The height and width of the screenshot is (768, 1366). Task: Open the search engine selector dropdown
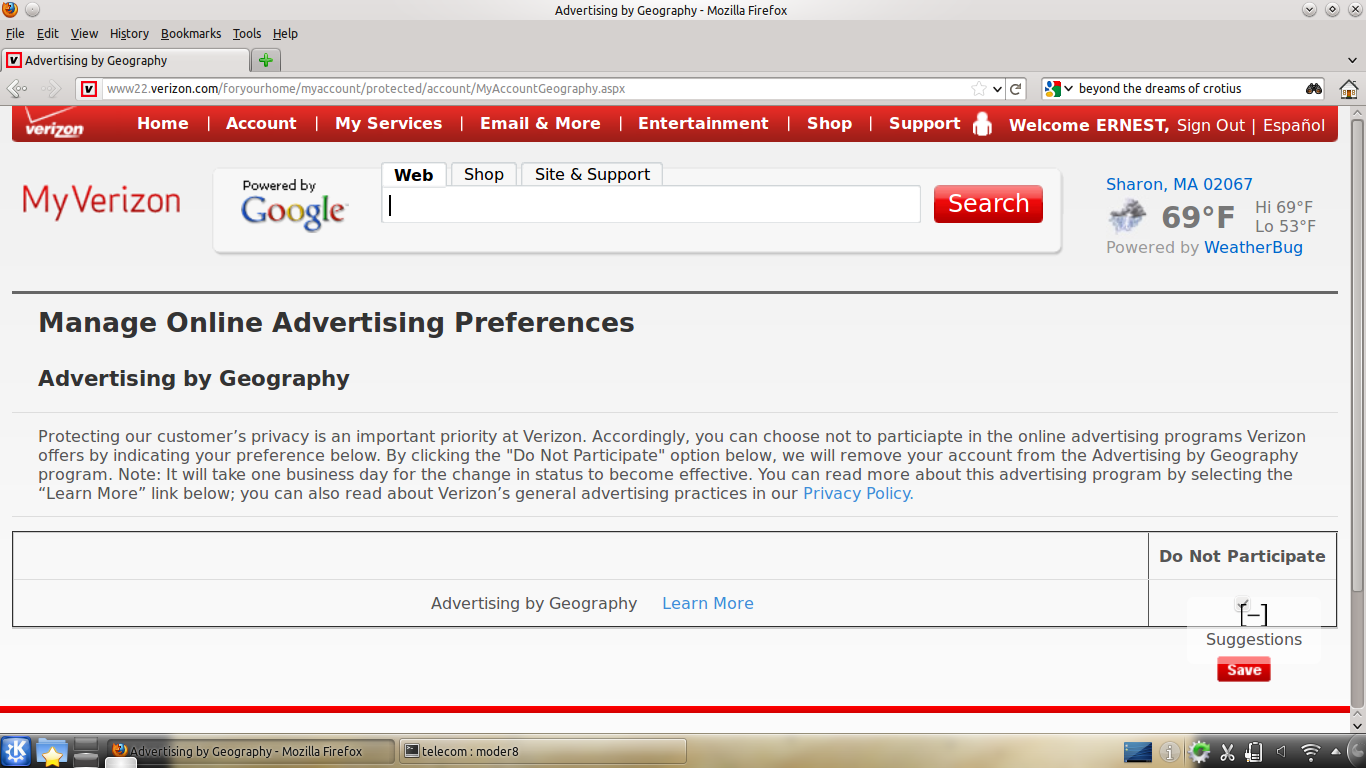(x=1059, y=89)
